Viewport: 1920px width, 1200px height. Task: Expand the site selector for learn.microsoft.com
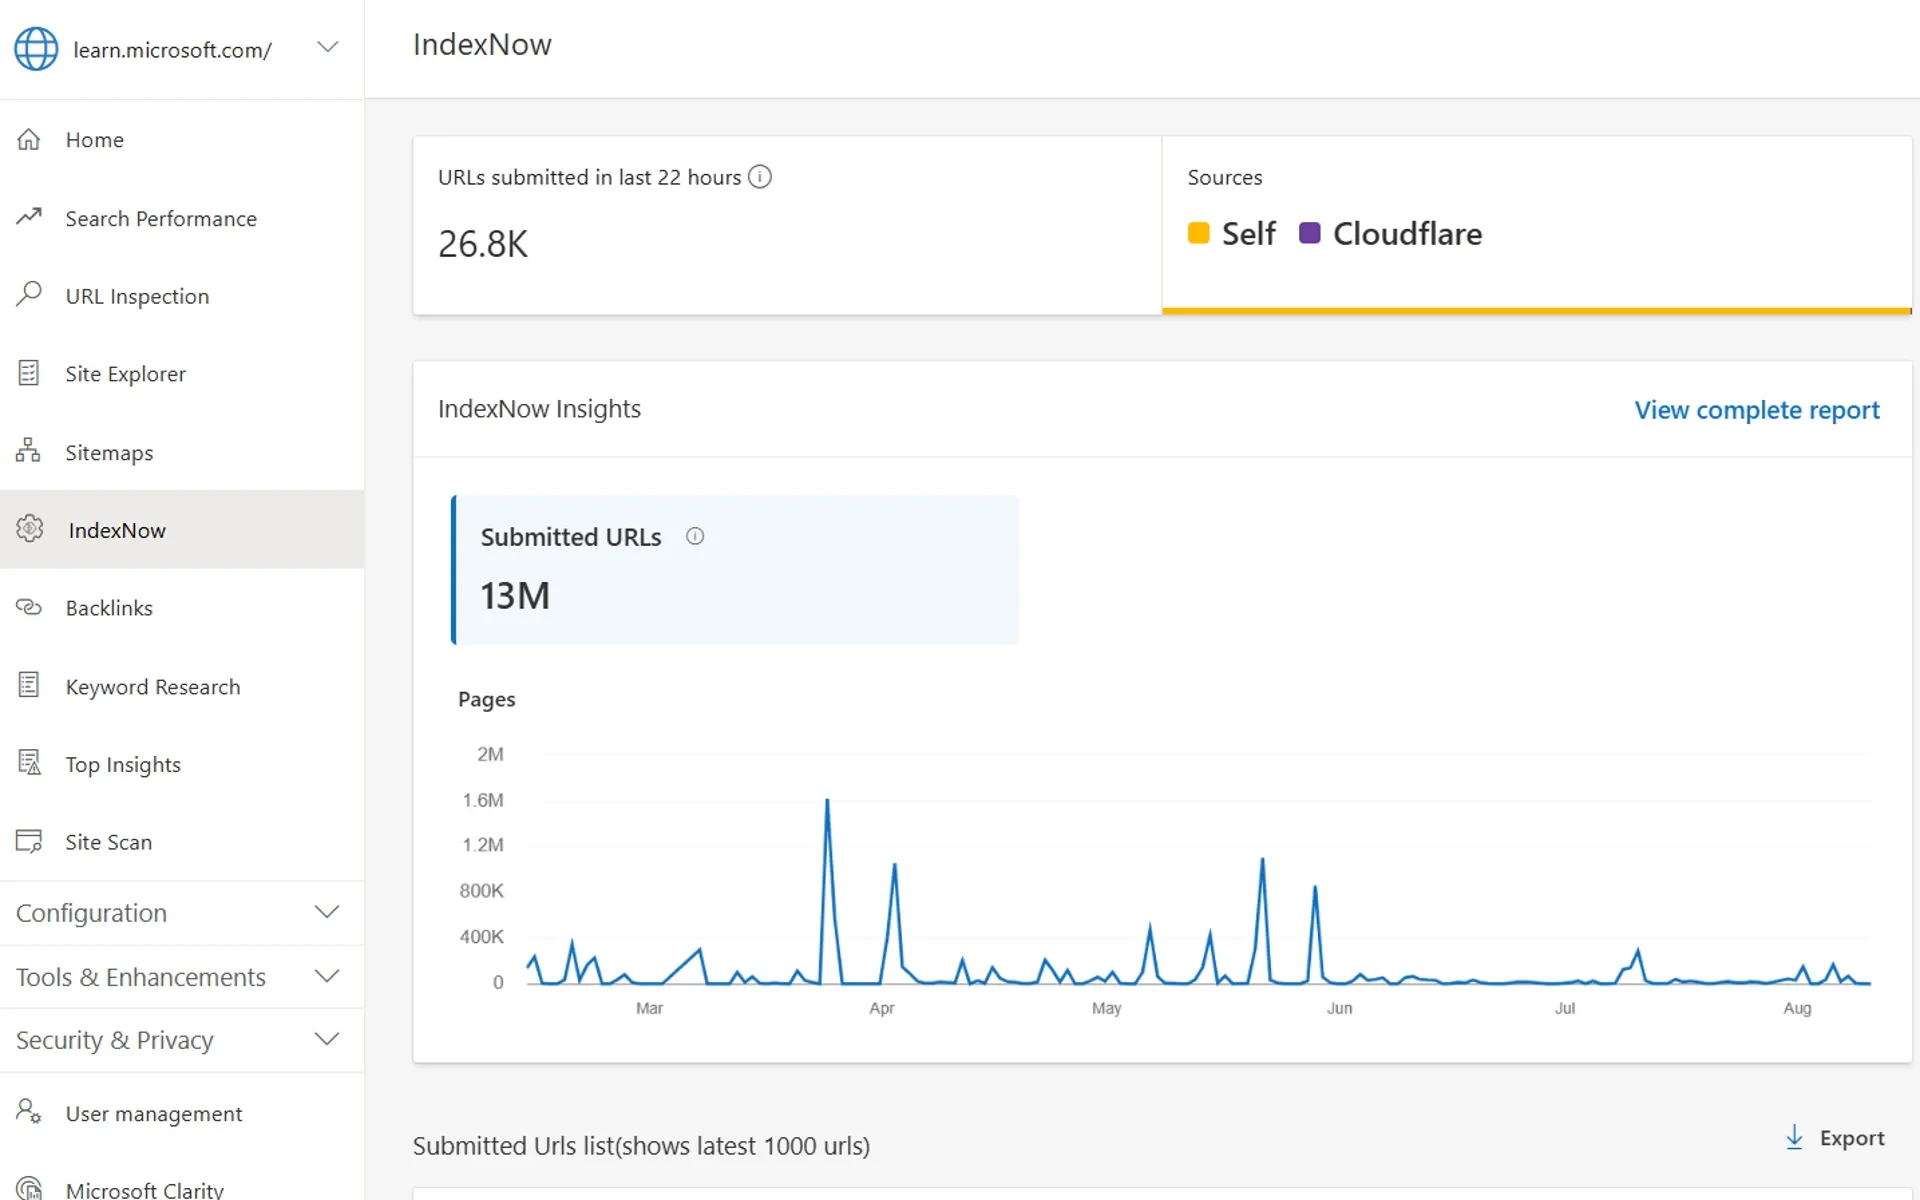click(327, 47)
